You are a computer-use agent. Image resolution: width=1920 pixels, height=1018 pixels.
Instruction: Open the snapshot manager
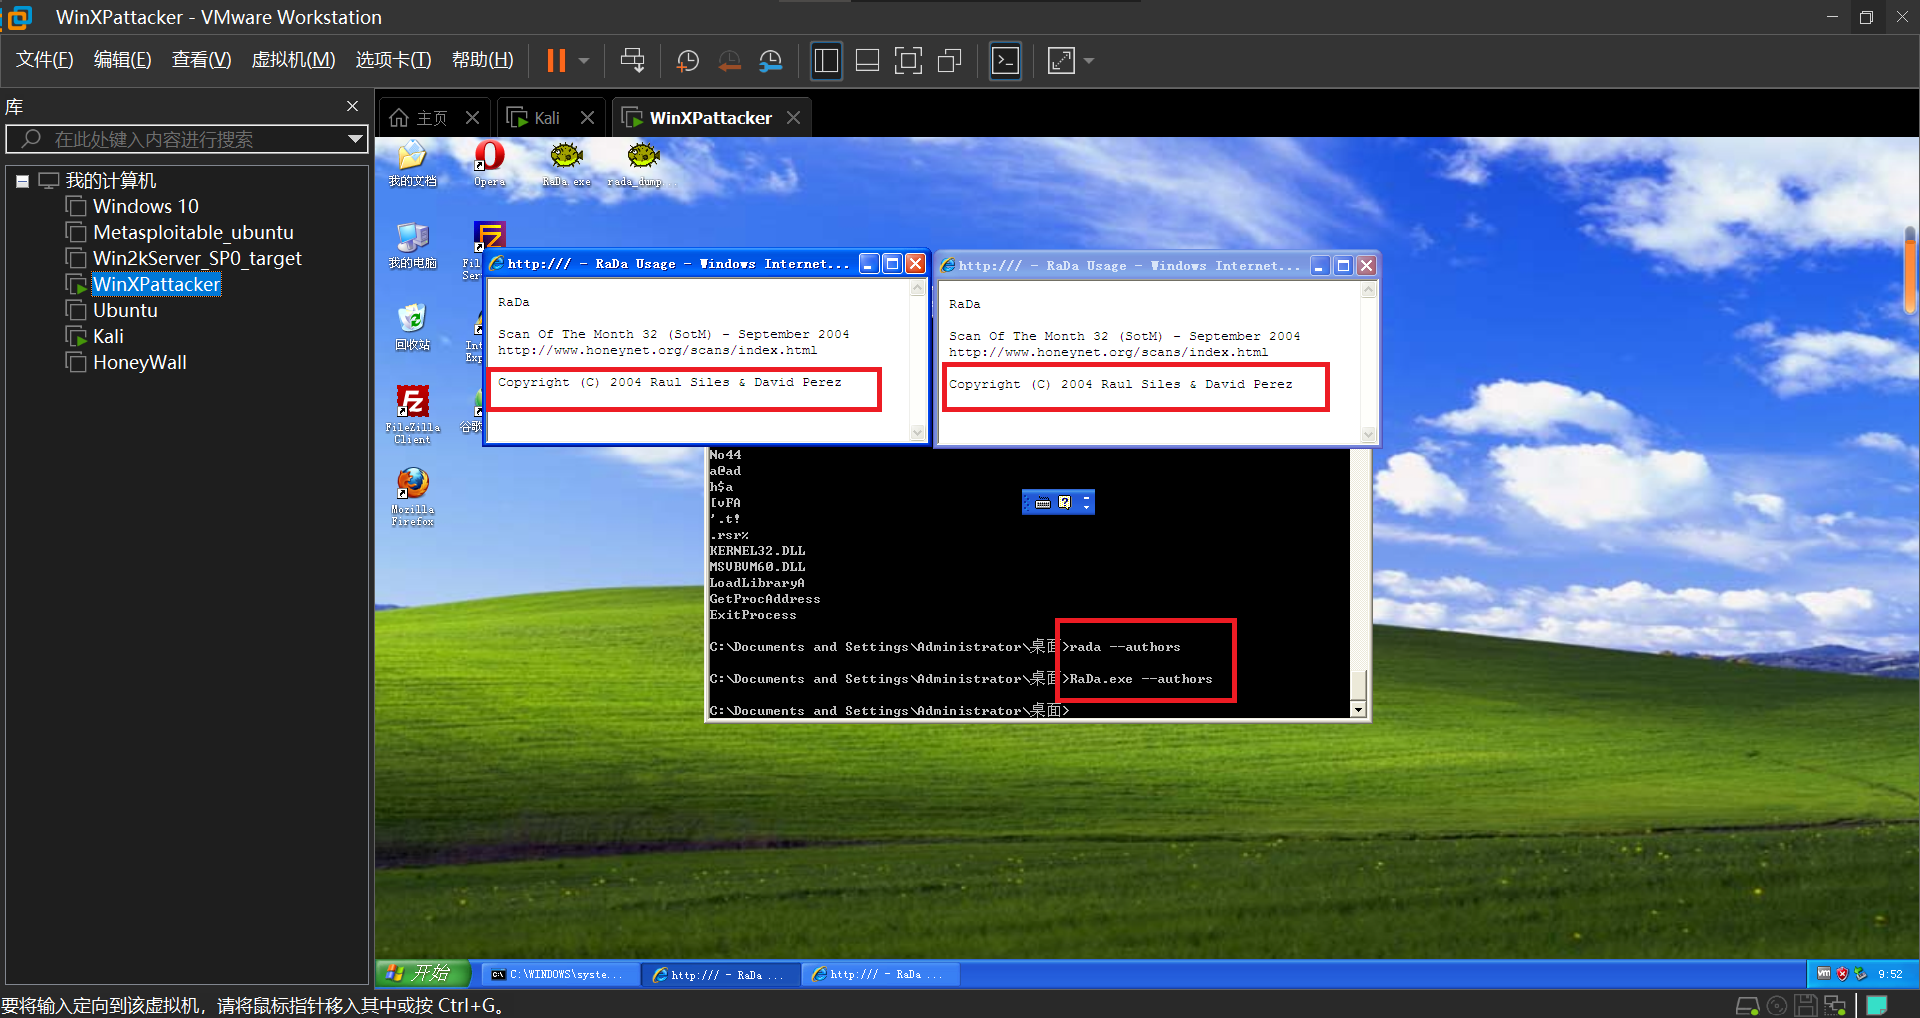770,61
